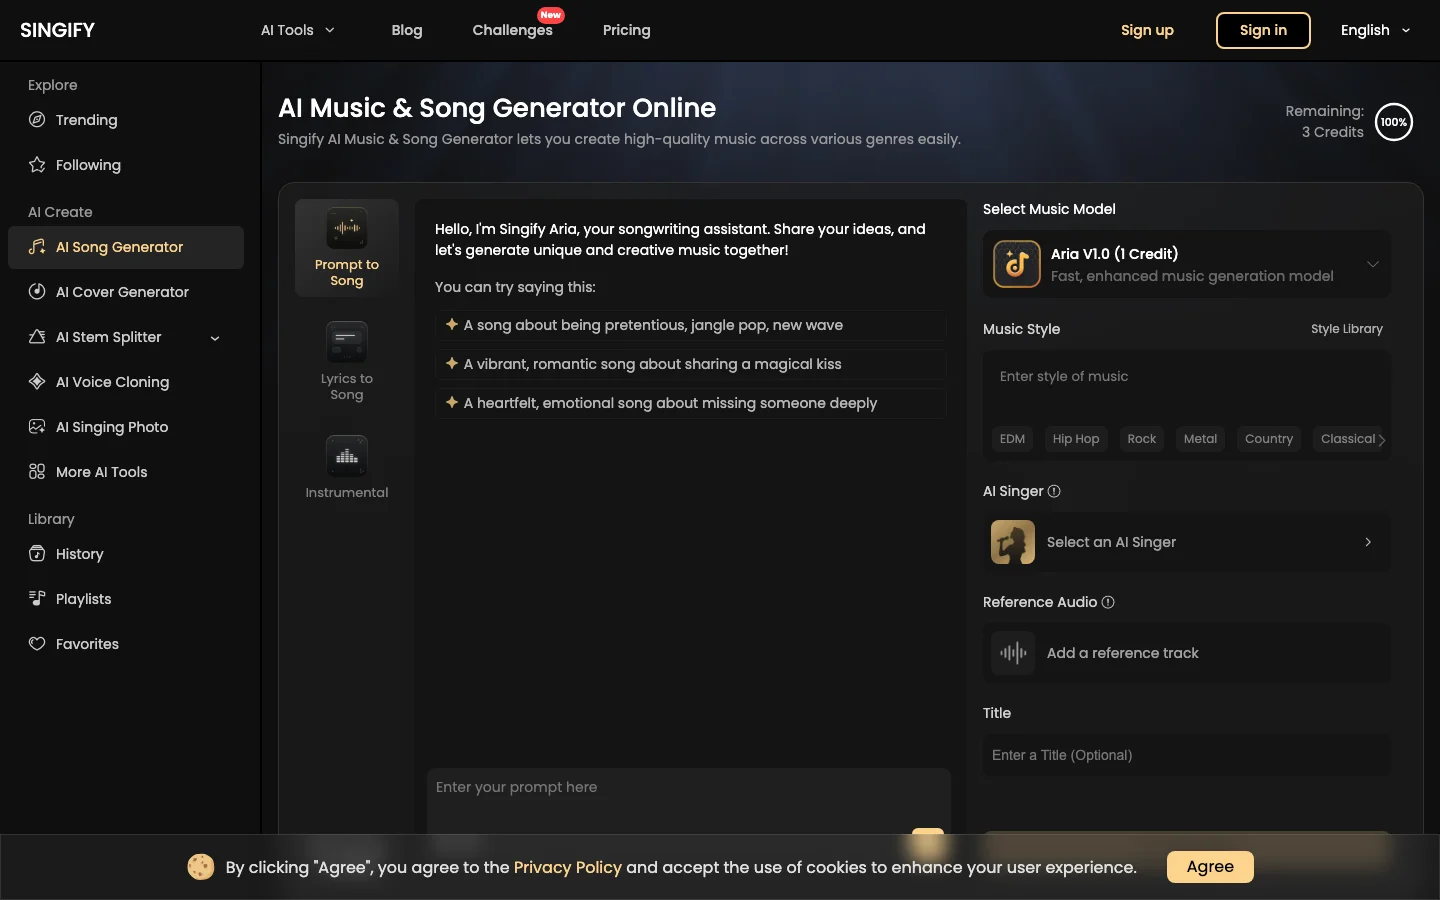Viewport: 1440px width, 900px height.
Task: Click Agree on the cookie banner
Action: [x=1210, y=867]
